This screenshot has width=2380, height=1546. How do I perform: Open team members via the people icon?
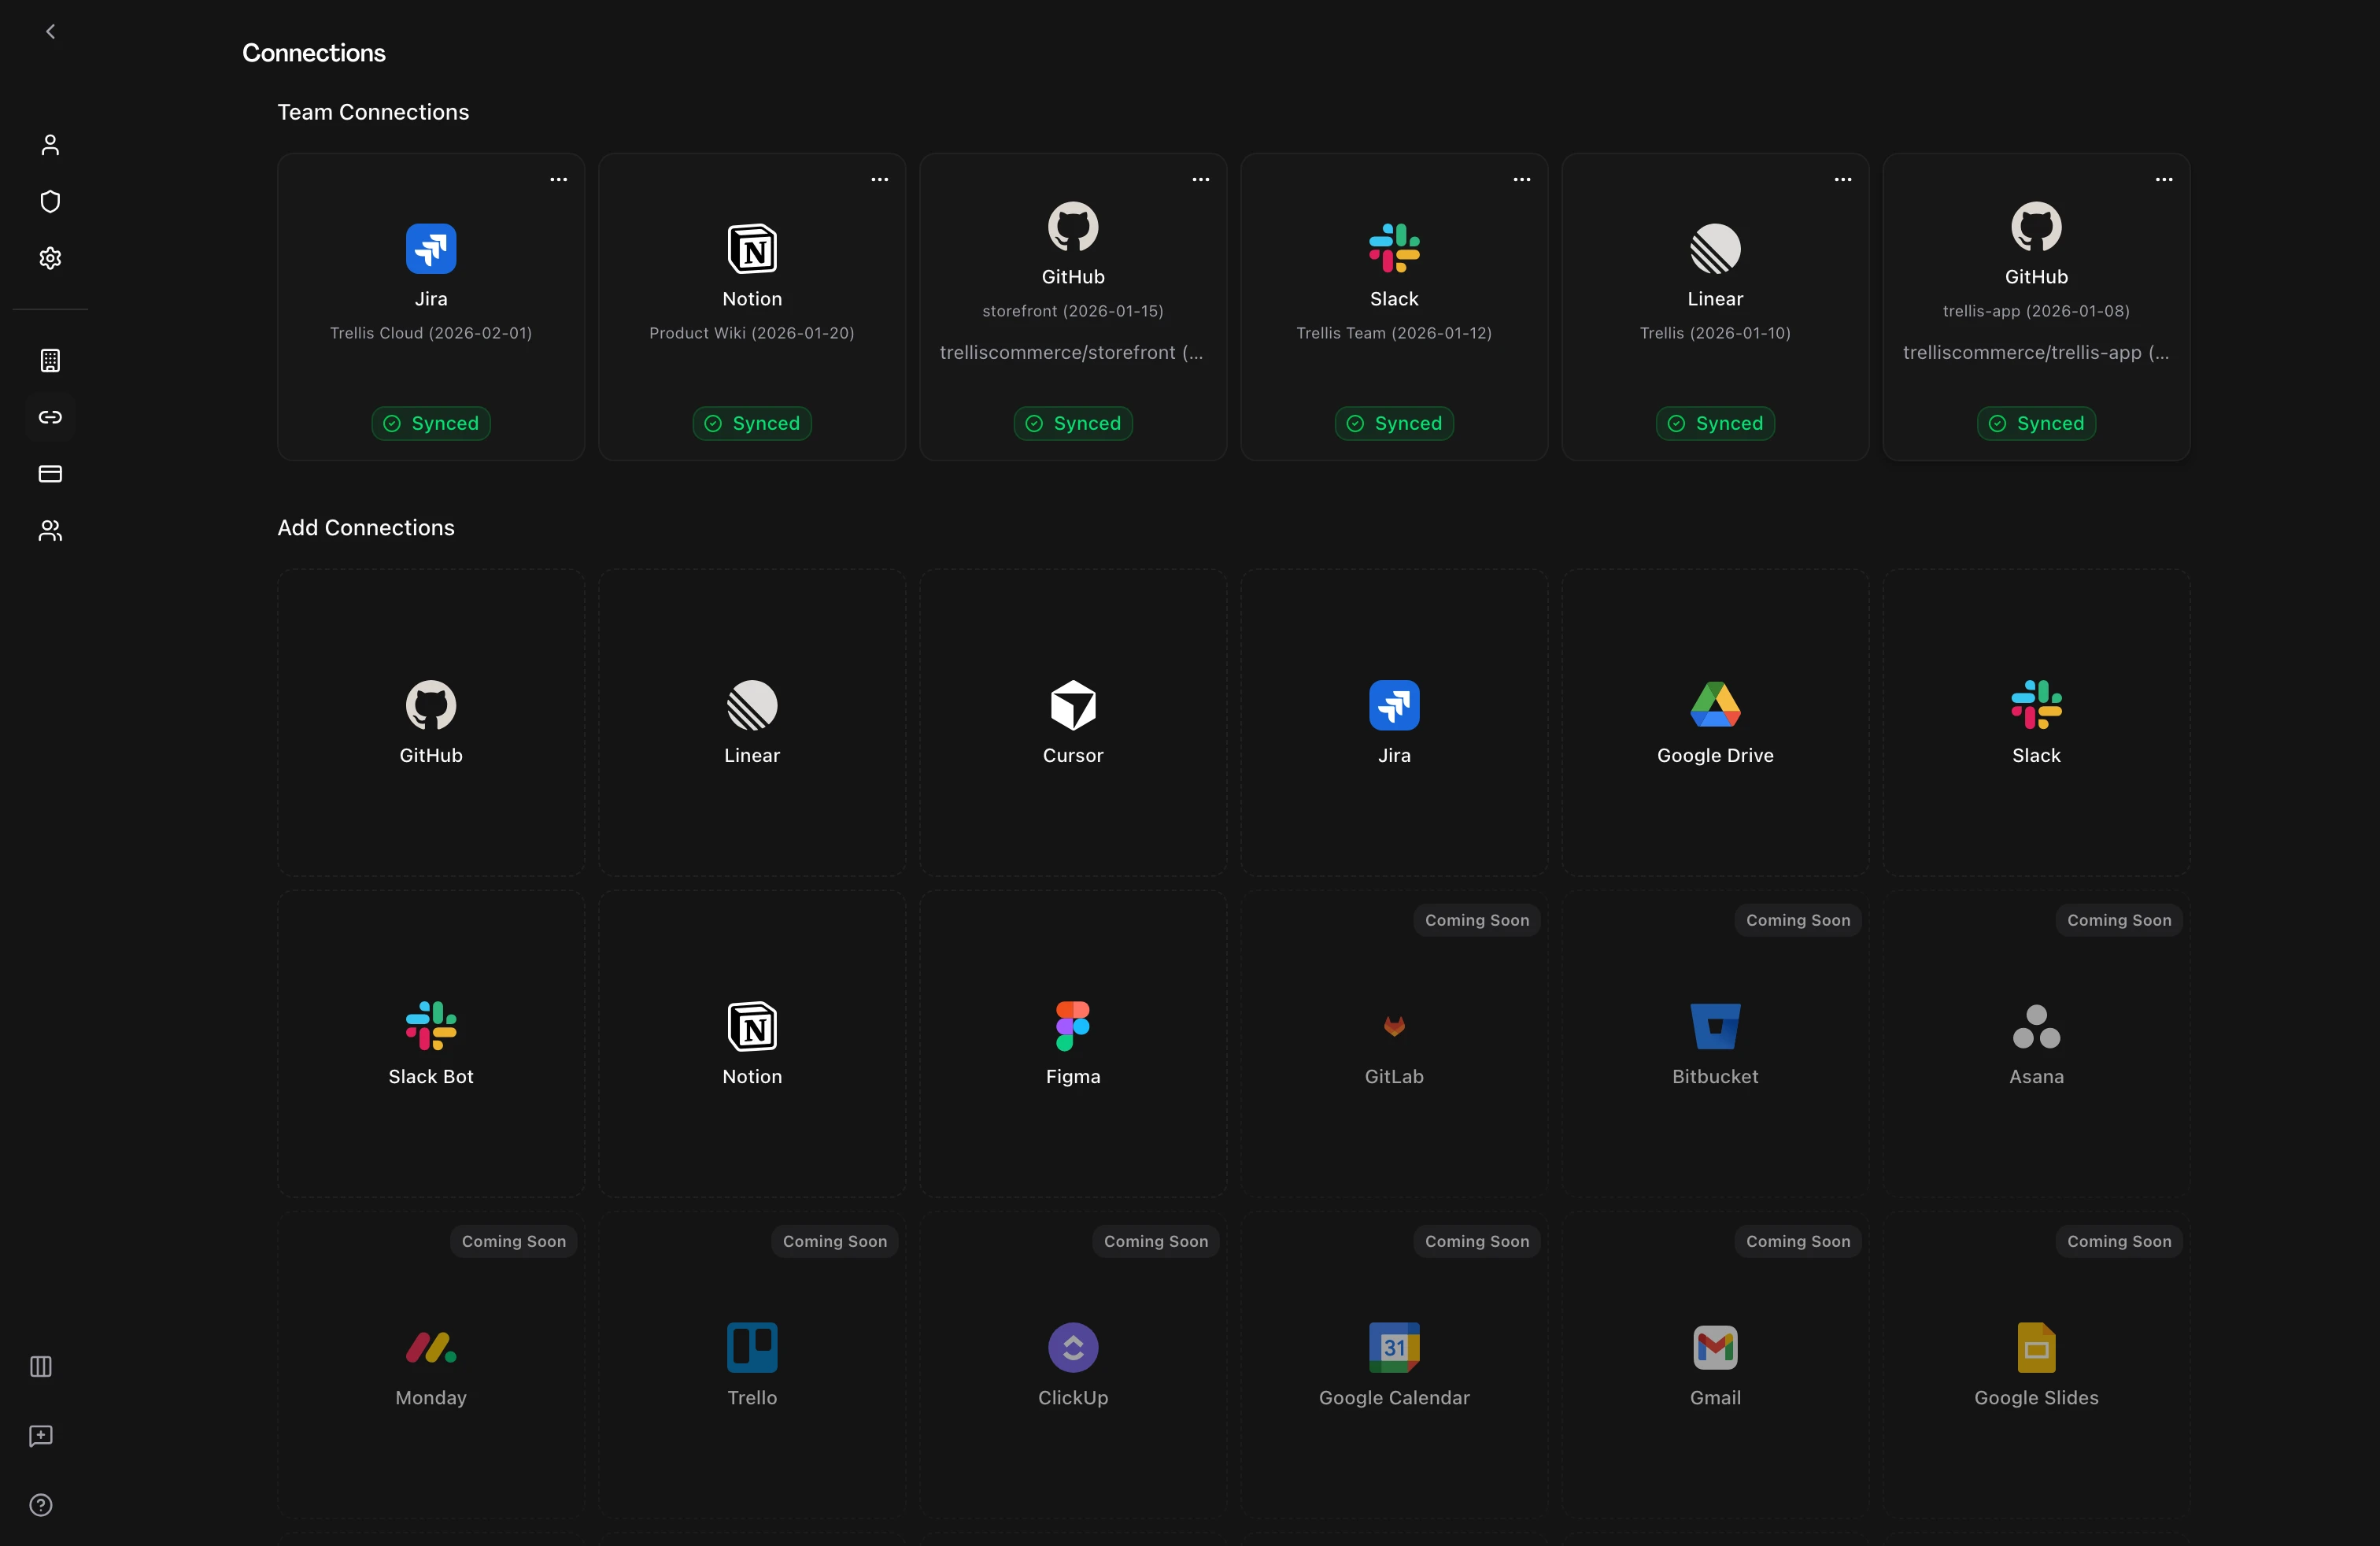click(x=49, y=531)
